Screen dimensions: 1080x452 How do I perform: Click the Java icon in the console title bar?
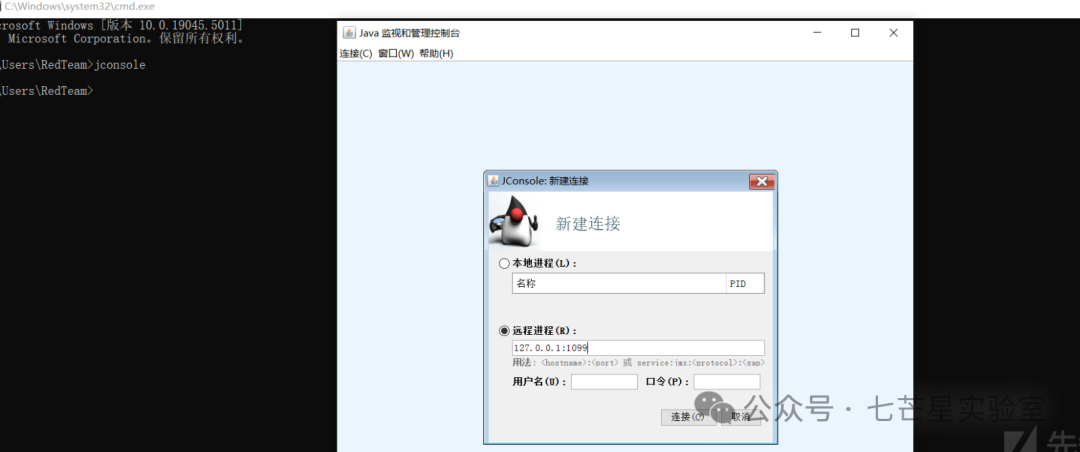click(349, 32)
